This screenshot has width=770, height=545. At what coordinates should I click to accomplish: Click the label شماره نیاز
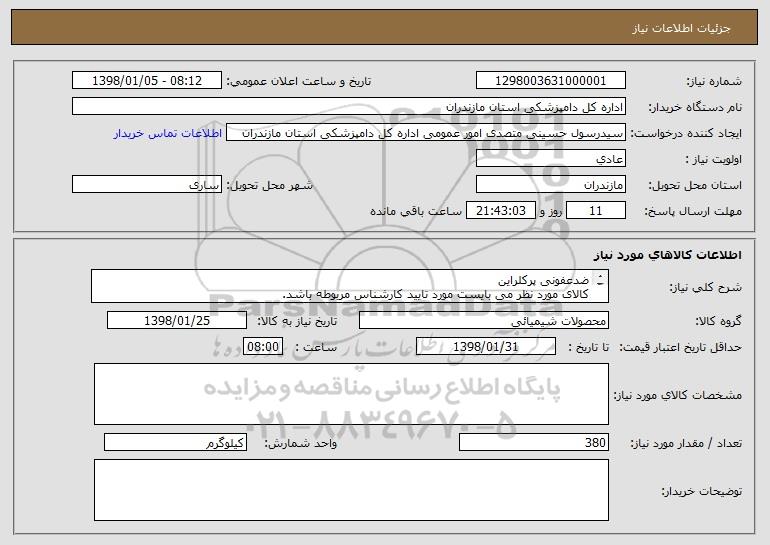pyautogui.click(x=714, y=82)
